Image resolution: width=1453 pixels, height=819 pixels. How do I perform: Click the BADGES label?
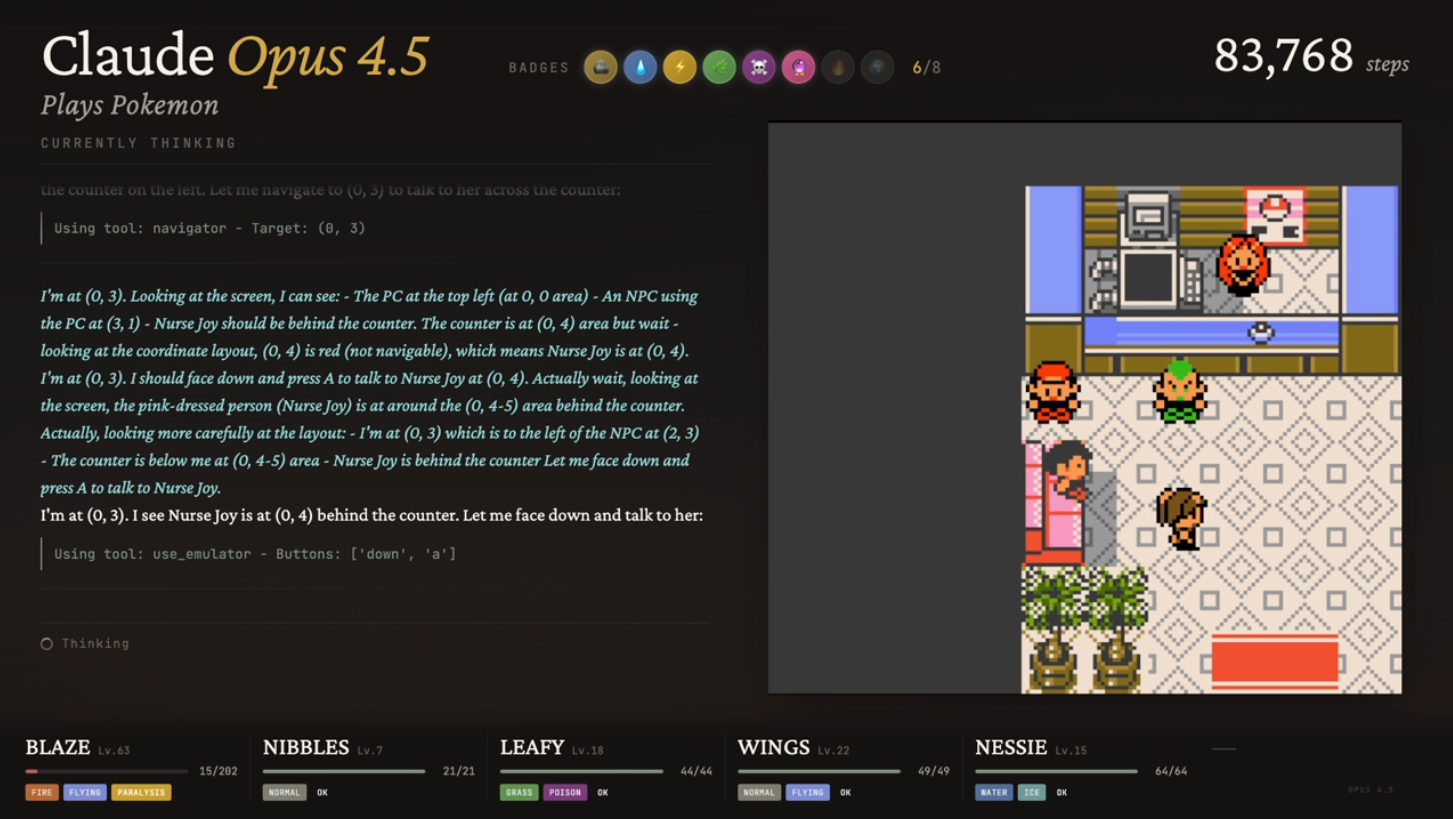[x=539, y=68]
